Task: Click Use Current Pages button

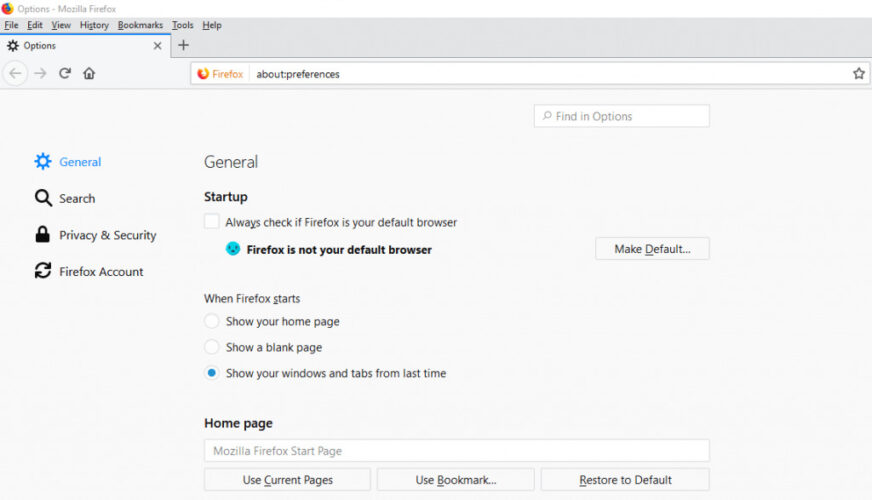Action: 287,479
